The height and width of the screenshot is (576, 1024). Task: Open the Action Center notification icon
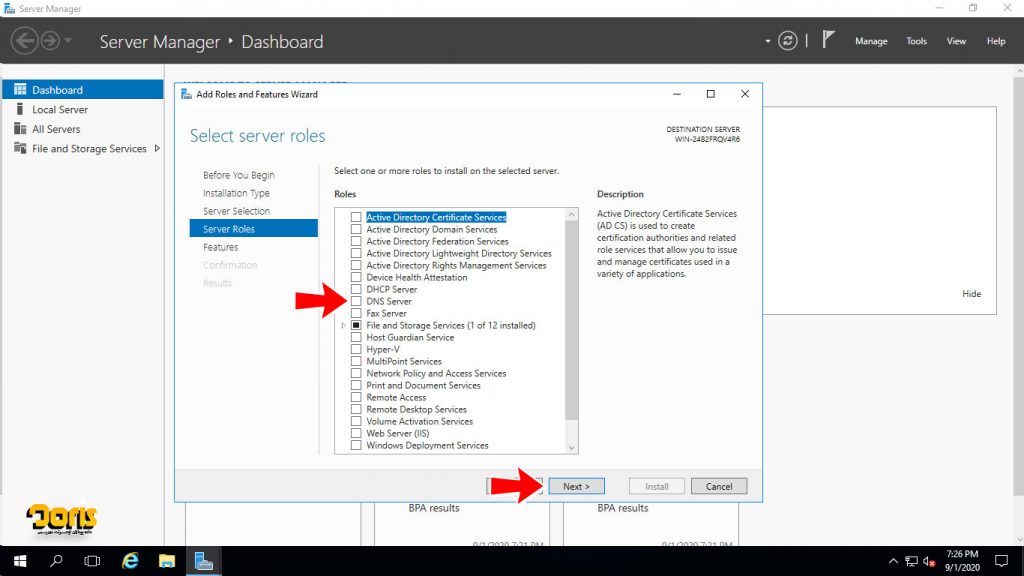[x=1001, y=561]
